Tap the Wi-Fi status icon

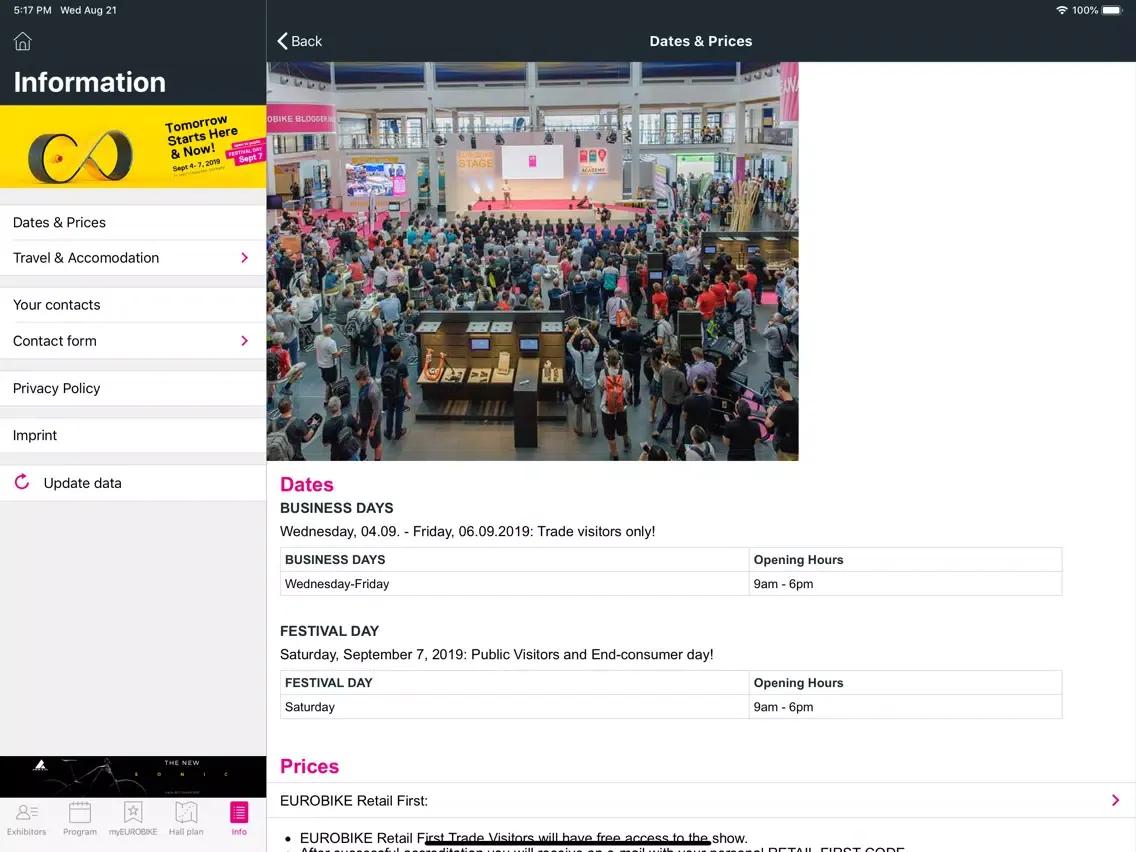click(1061, 10)
